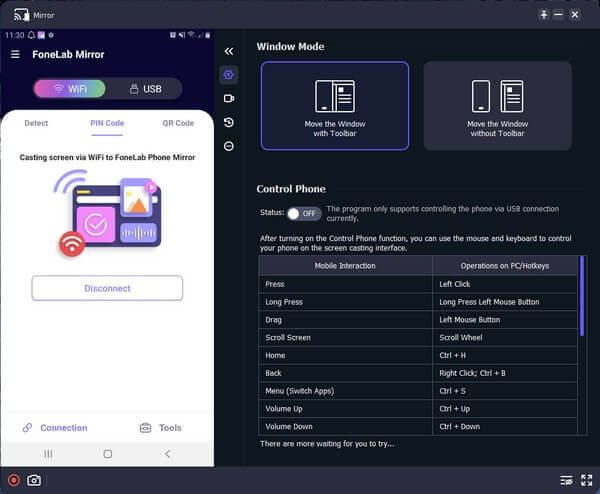Click the Disconnect button
This screenshot has height=494, width=600.
pos(107,288)
